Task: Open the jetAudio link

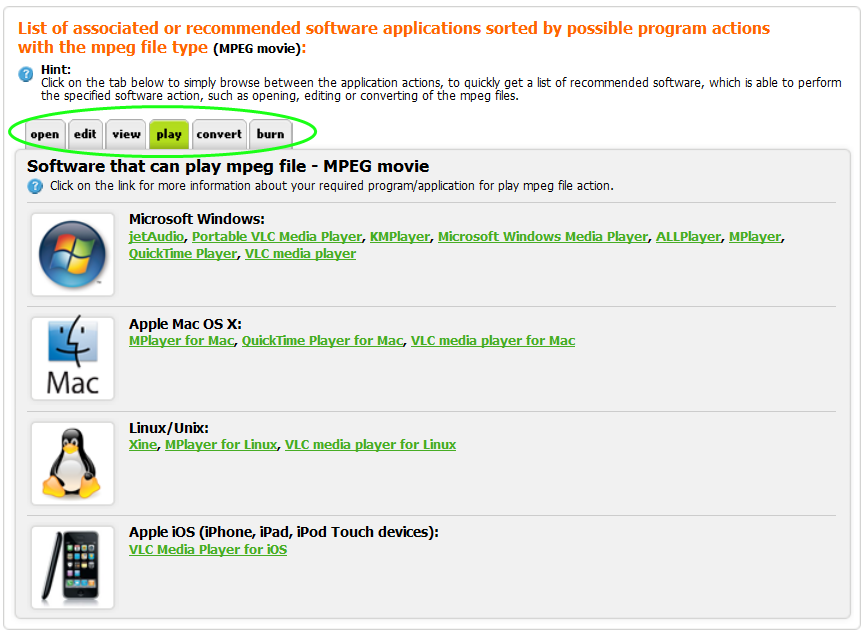Action: tap(156, 236)
